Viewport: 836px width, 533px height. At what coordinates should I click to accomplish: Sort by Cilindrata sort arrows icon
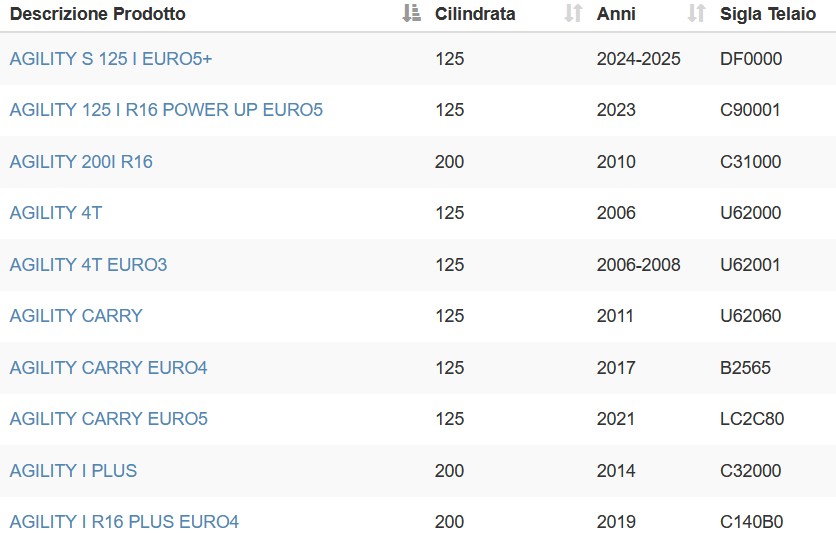573,13
